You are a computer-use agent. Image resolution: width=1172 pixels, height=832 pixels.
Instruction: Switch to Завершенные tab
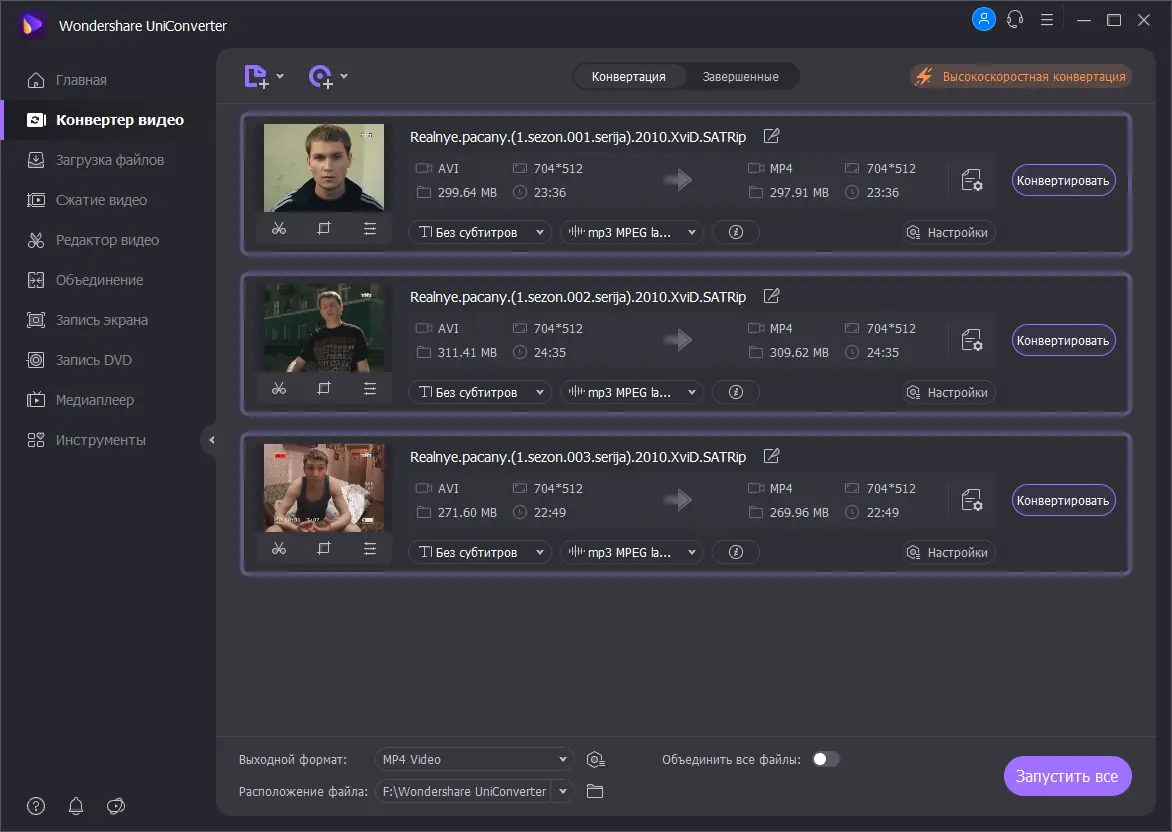pyautogui.click(x=740, y=76)
